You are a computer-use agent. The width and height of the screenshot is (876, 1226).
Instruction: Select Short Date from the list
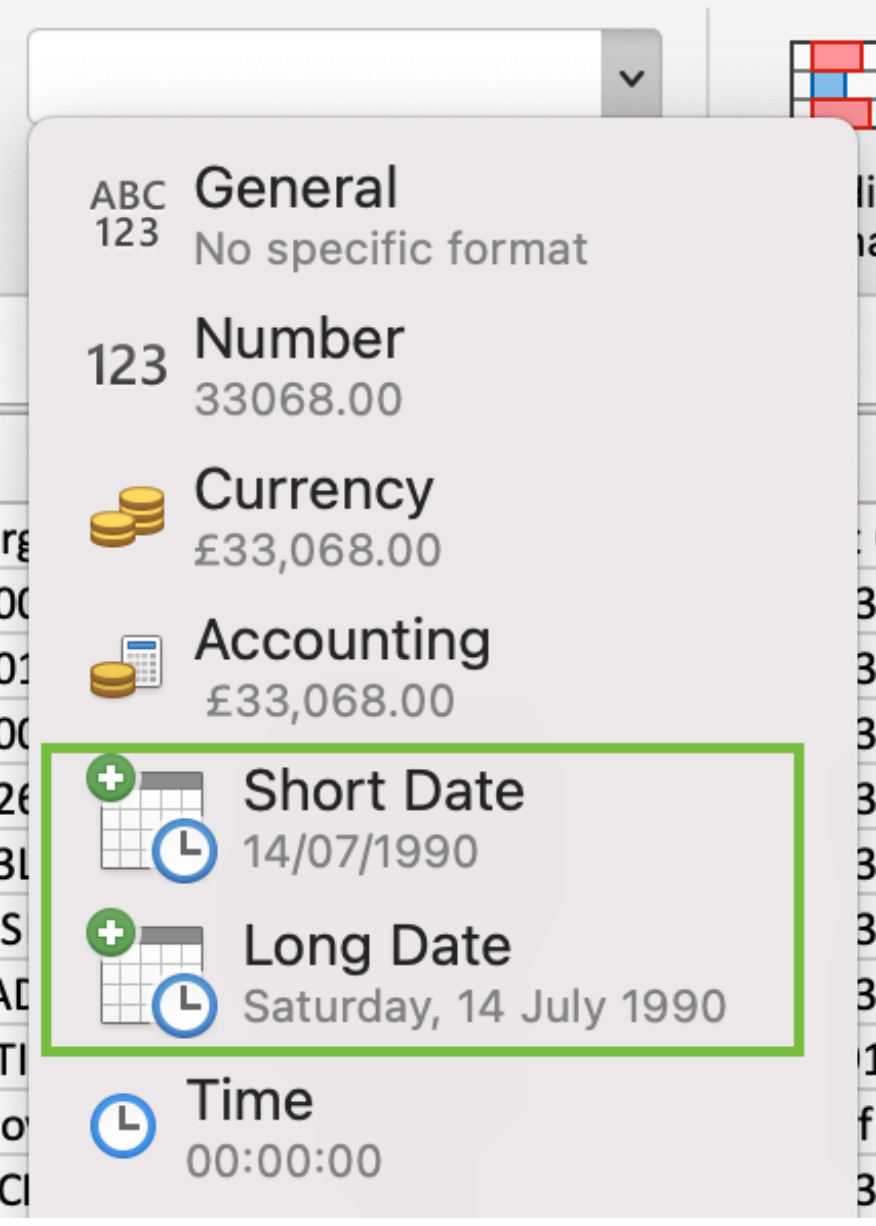pyautogui.click(x=384, y=791)
